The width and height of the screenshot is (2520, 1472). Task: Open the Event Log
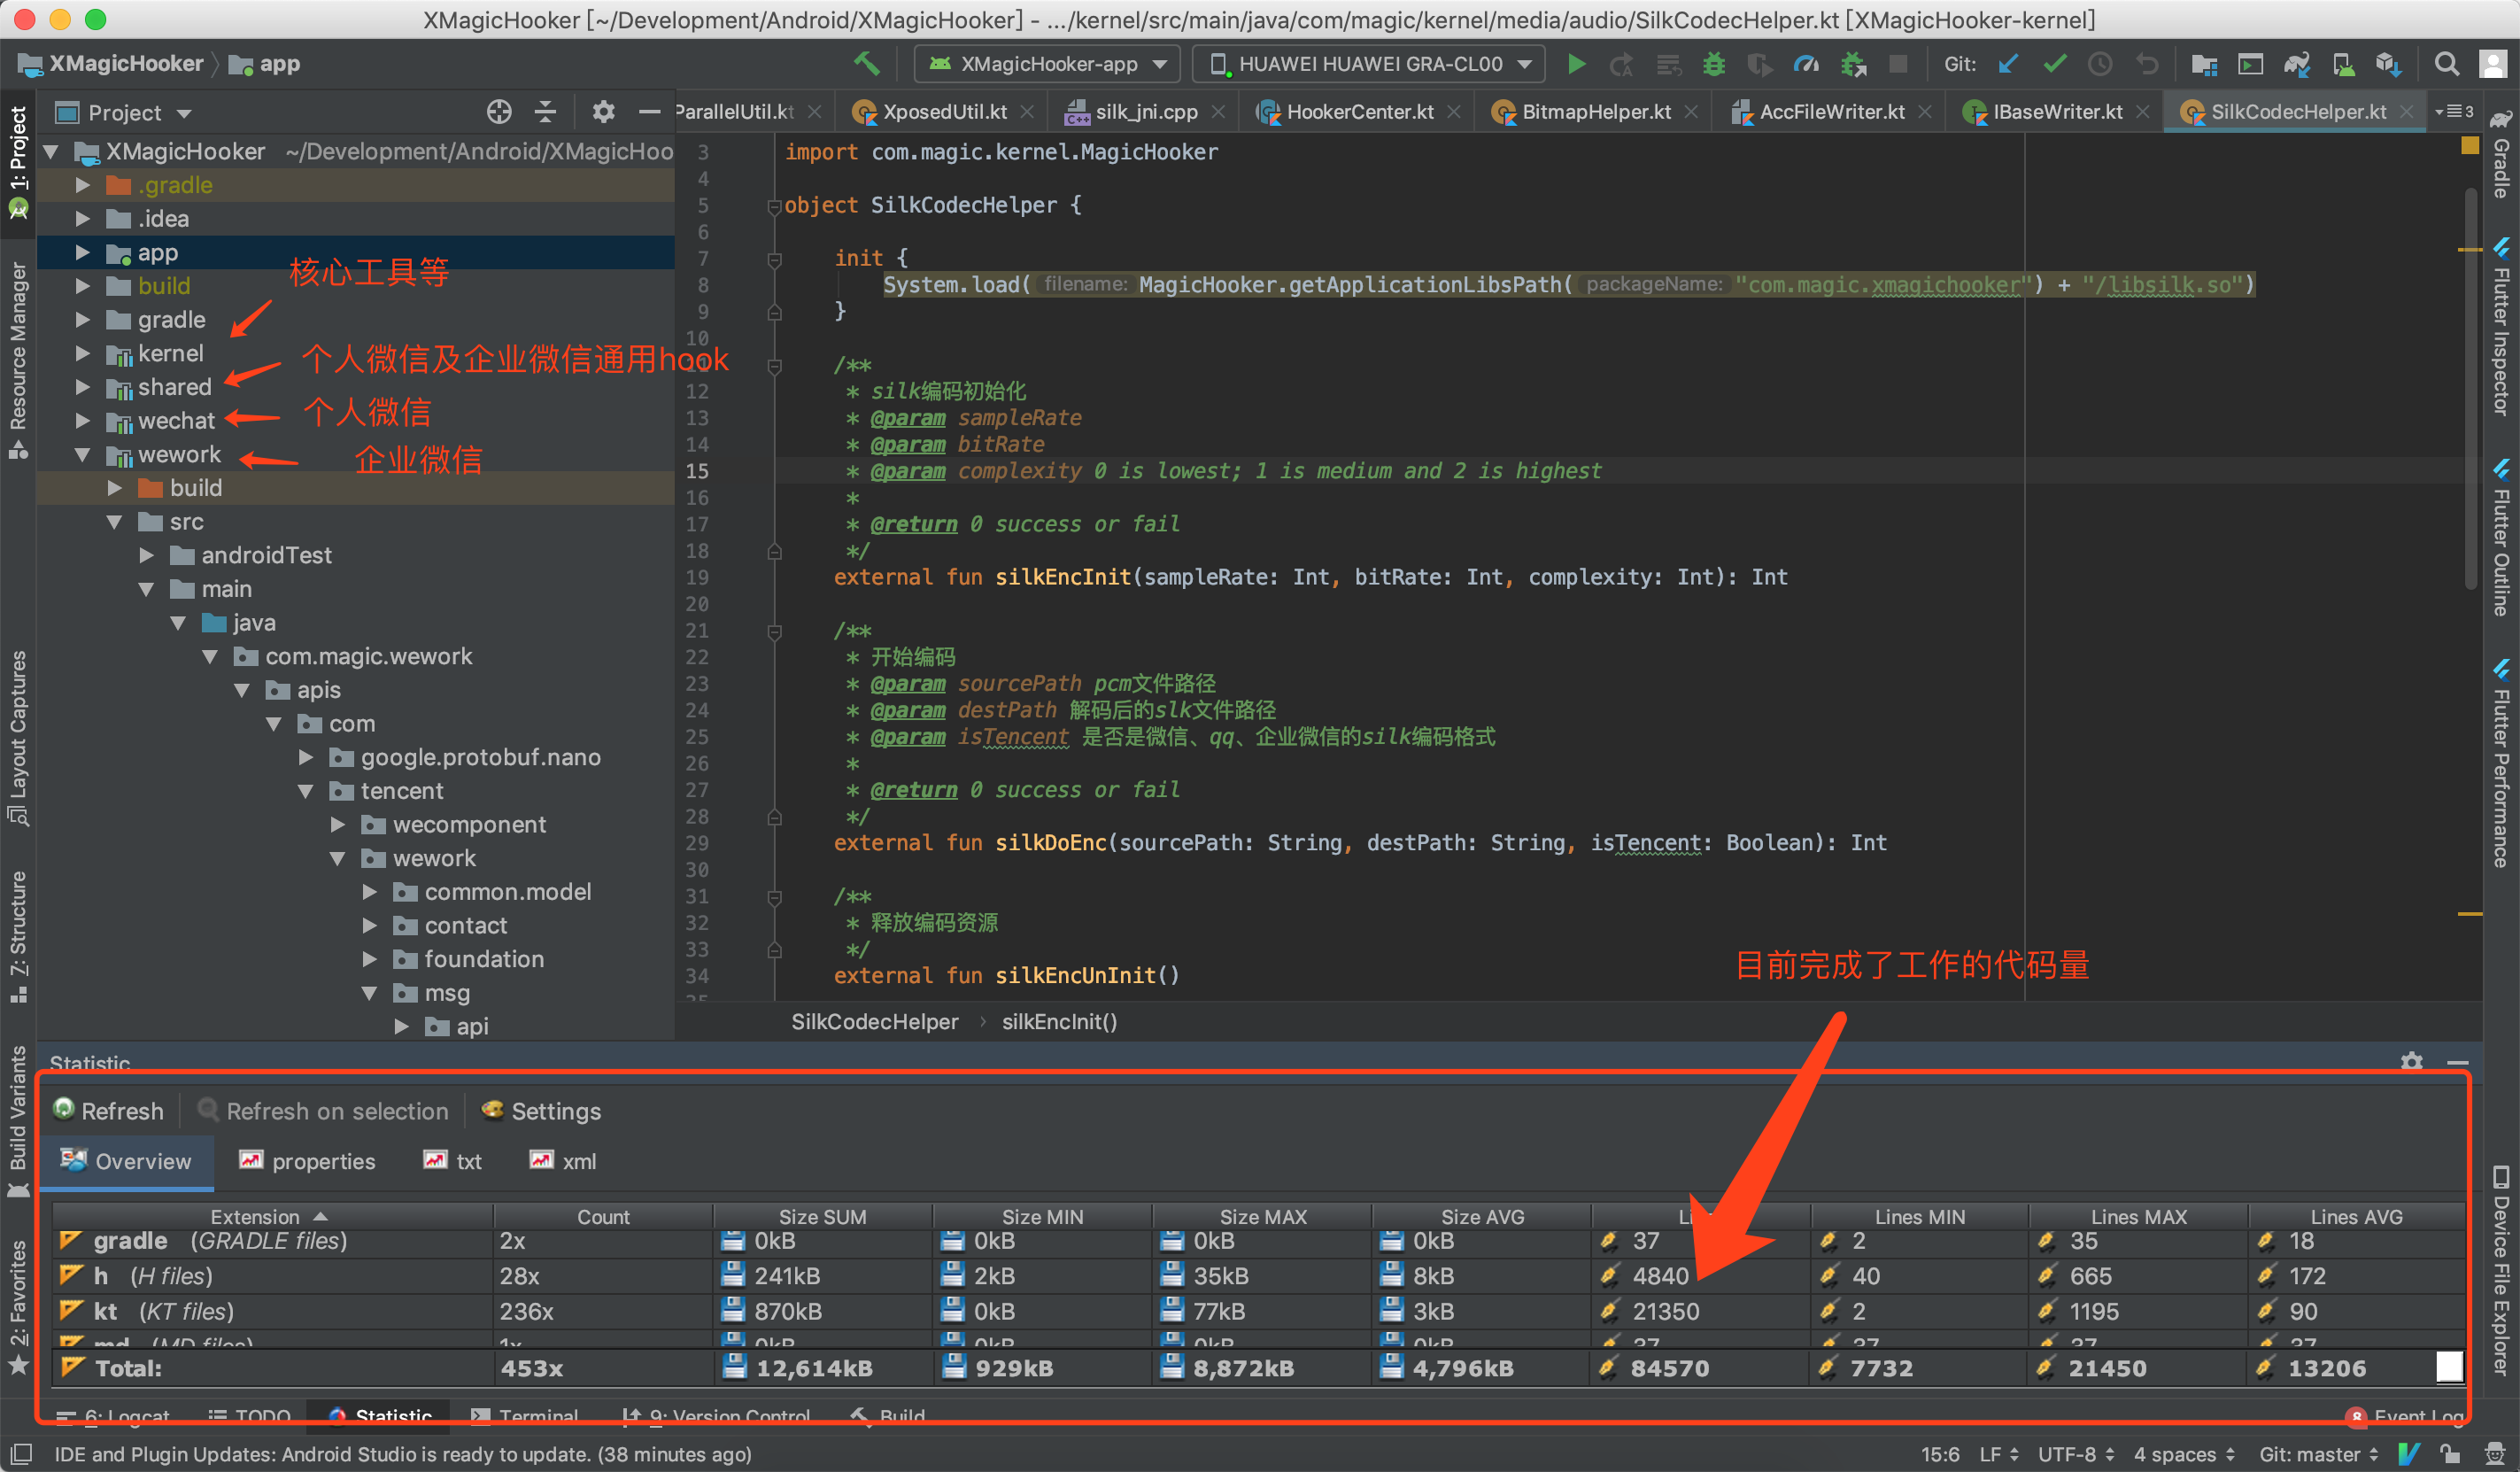click(2404, 1417)
